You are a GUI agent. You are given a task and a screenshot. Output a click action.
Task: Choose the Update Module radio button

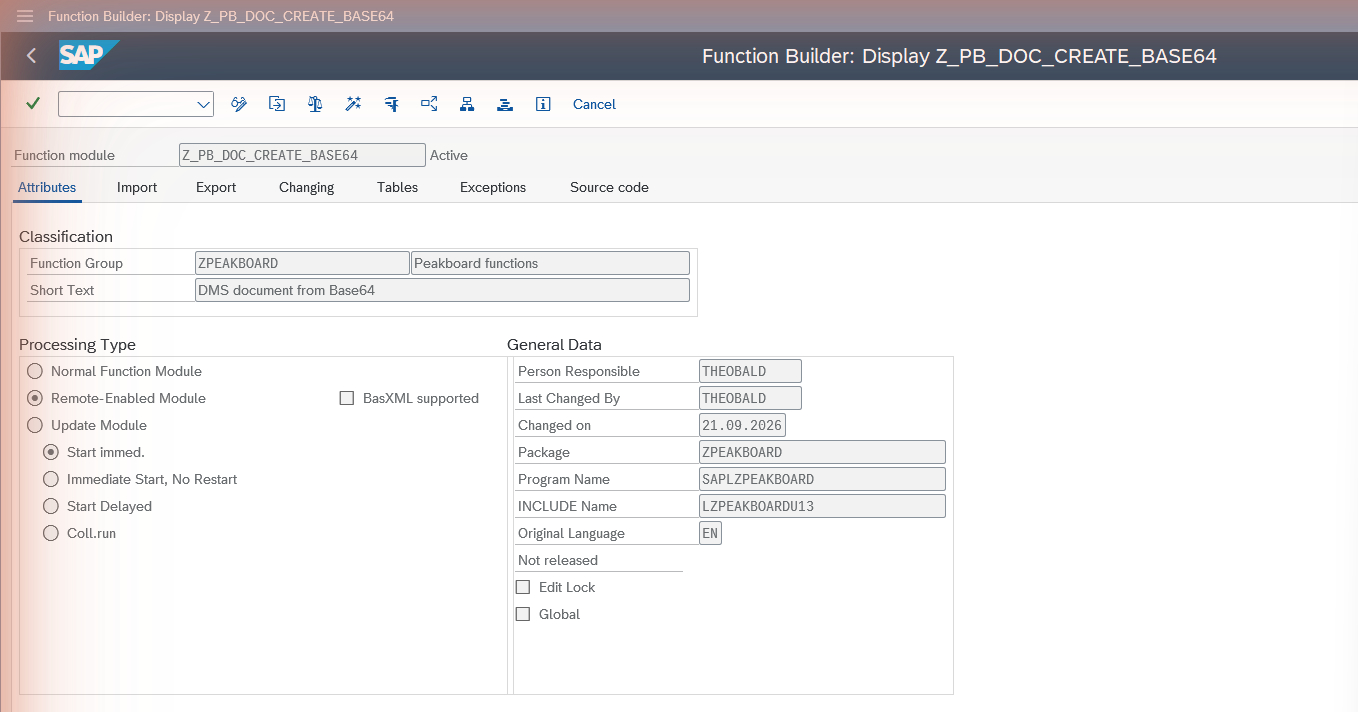36,425
